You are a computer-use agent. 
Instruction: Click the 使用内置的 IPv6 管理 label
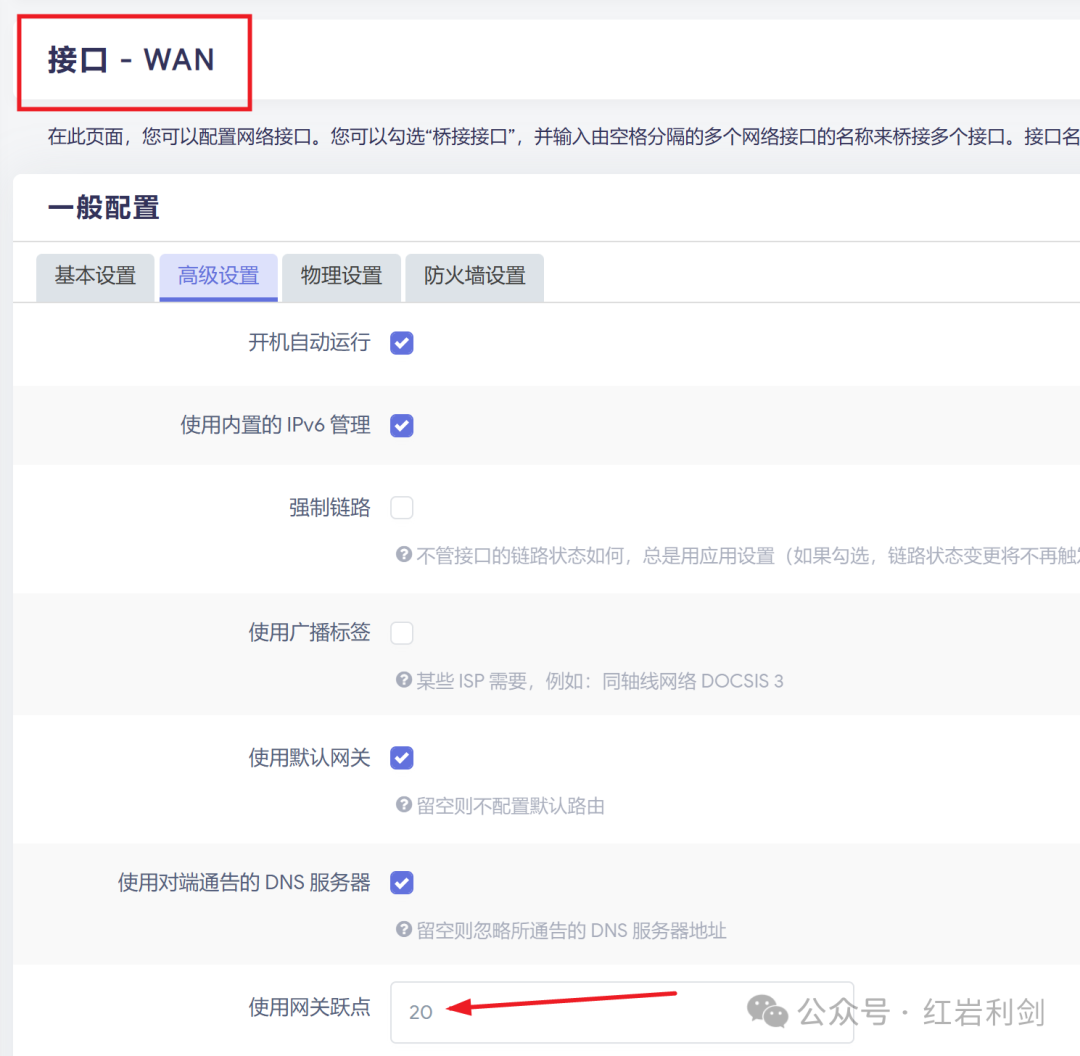[x=276, y=425]
